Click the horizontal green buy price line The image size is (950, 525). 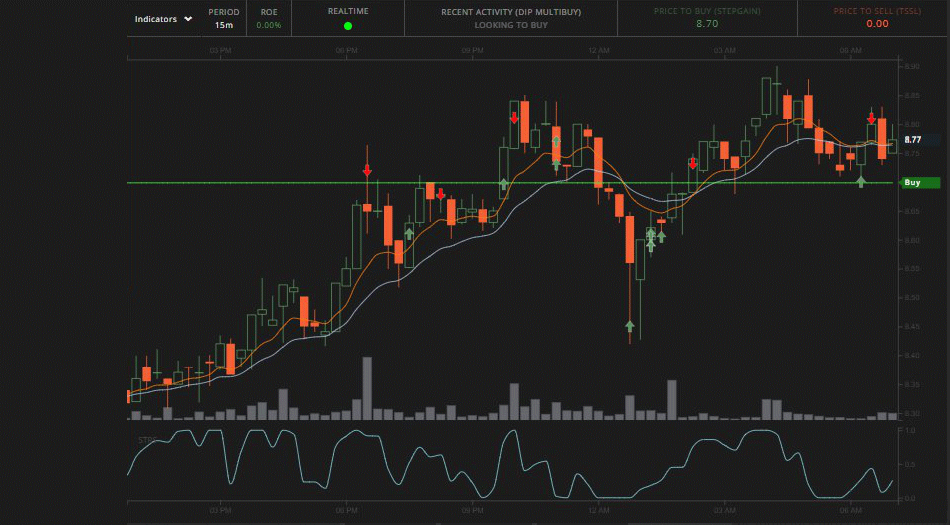(512, 182)
